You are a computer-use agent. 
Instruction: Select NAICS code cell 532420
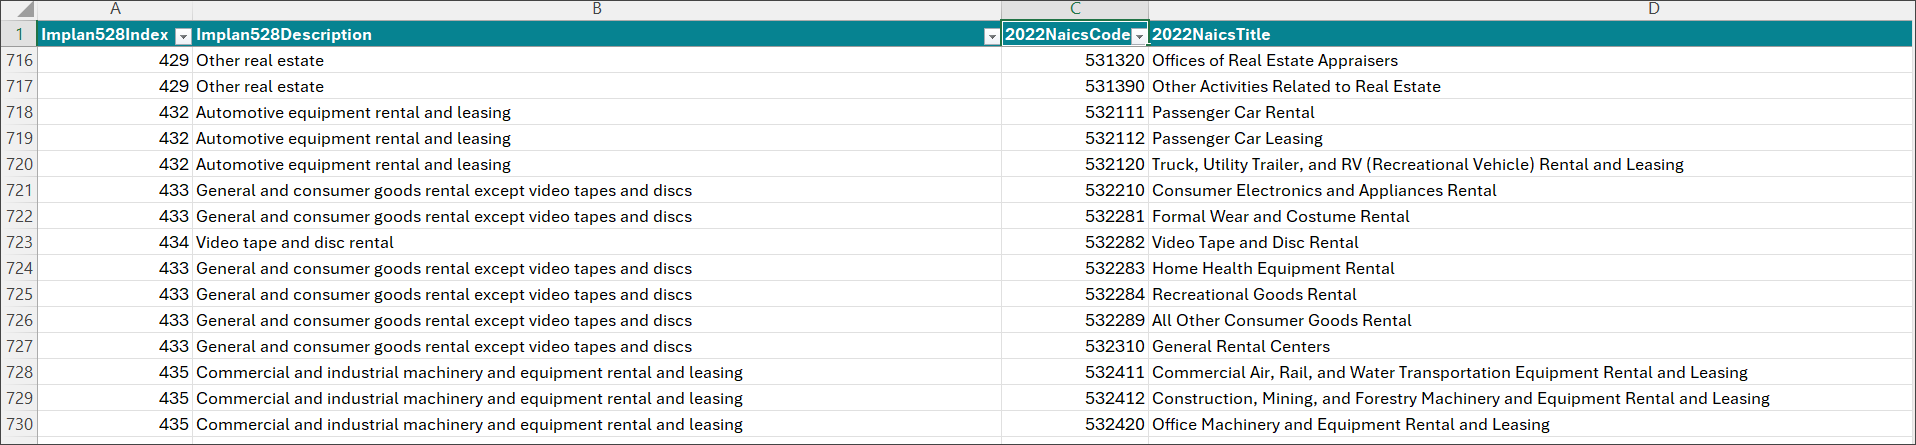(x=1075, y=424)
